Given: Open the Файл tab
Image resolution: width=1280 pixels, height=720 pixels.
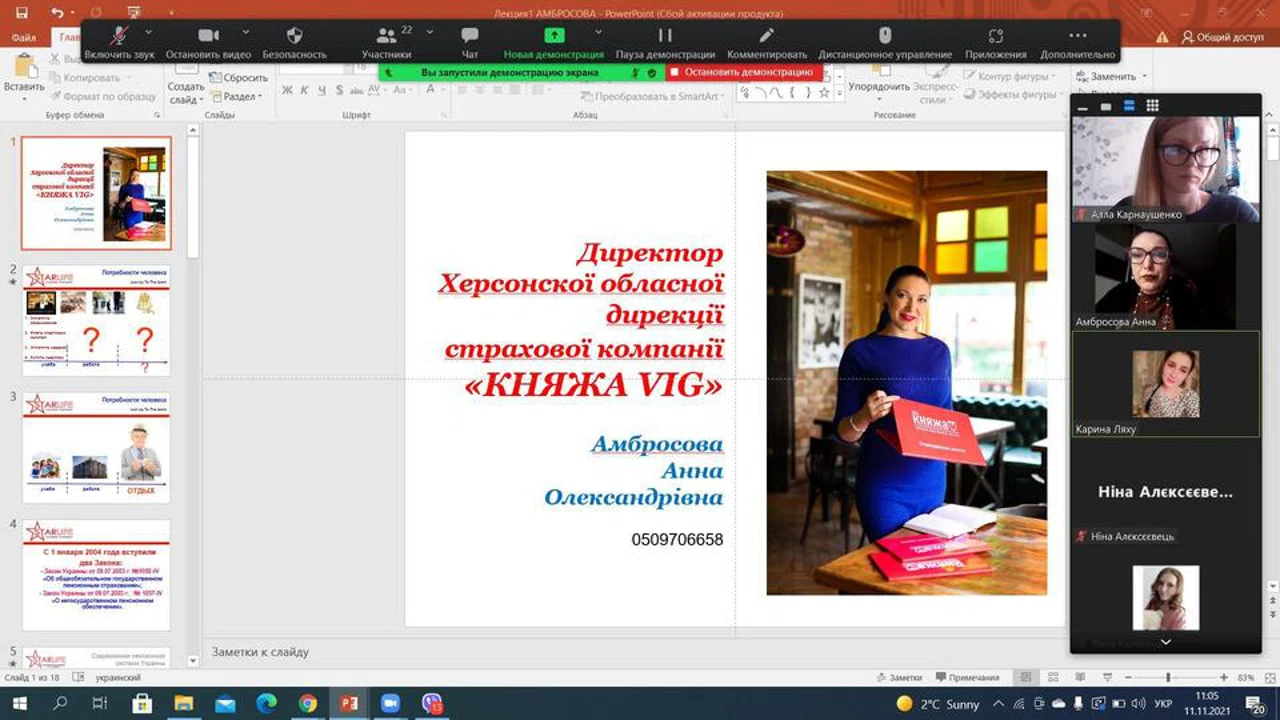Looking at the screenshot, I should (x=24, y=37).
